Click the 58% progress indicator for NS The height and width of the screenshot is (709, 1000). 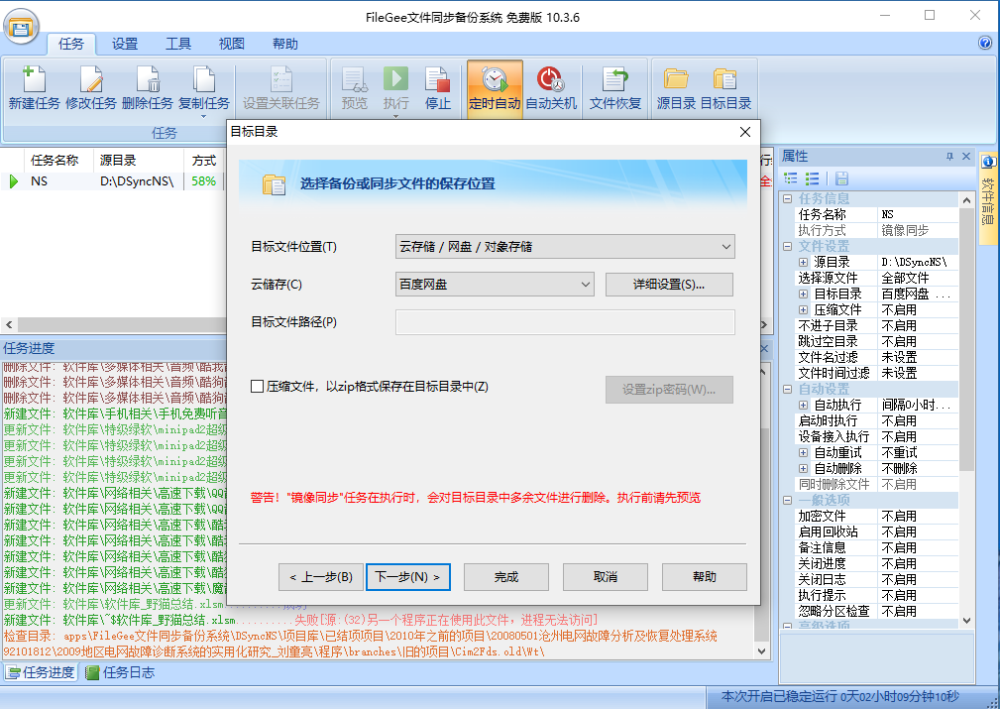click(204, 181)
